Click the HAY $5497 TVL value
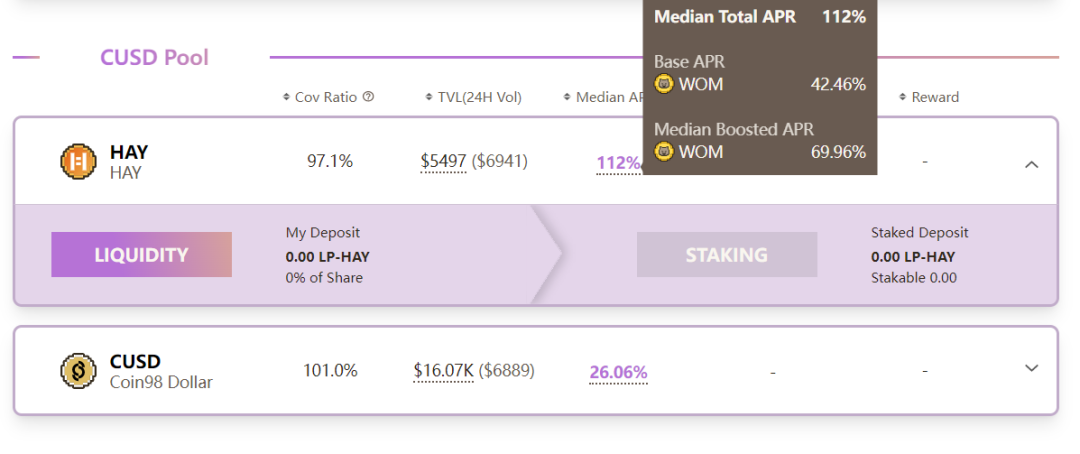 click(443, 161)
